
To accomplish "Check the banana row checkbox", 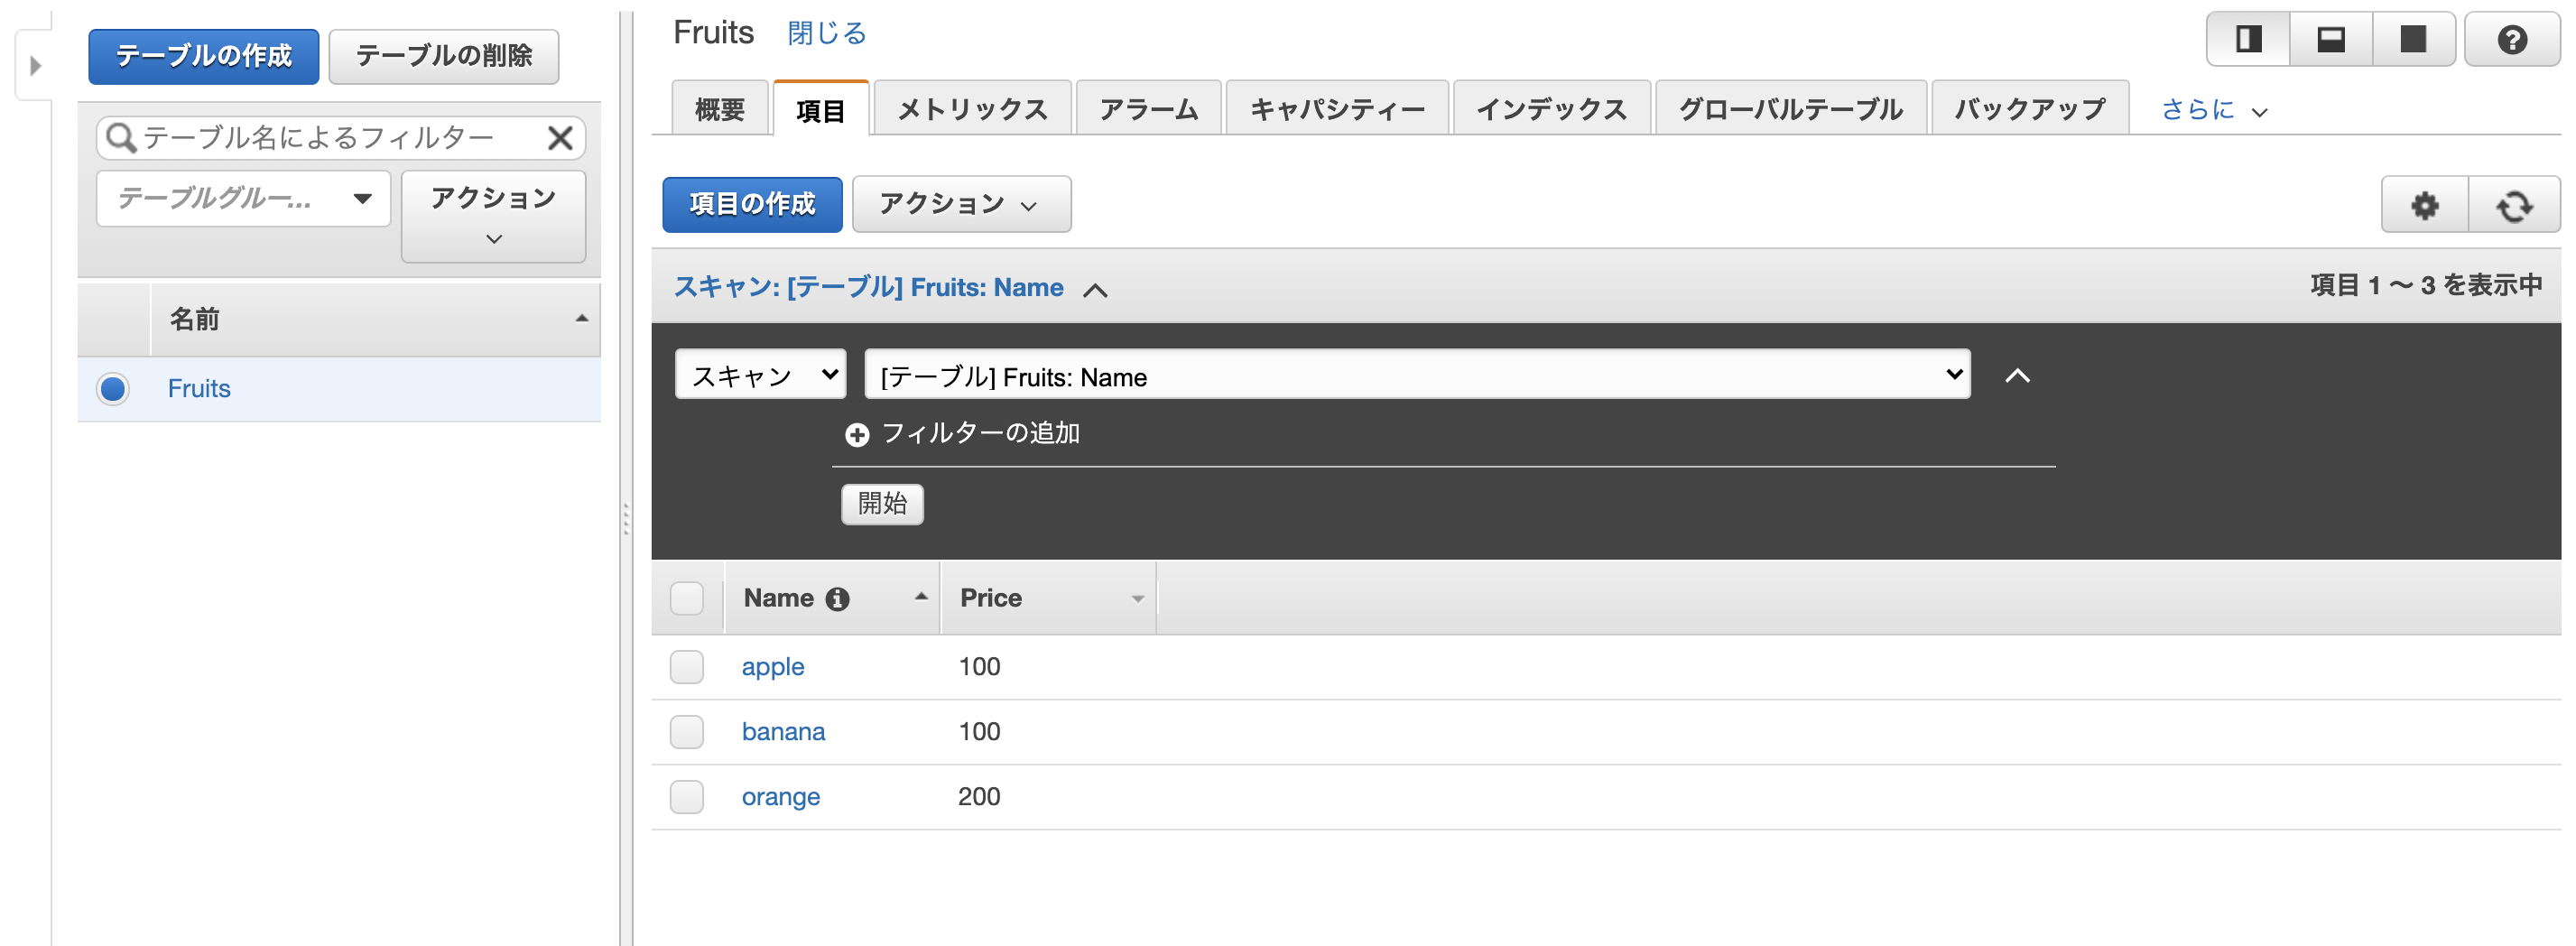I will 686,731.
